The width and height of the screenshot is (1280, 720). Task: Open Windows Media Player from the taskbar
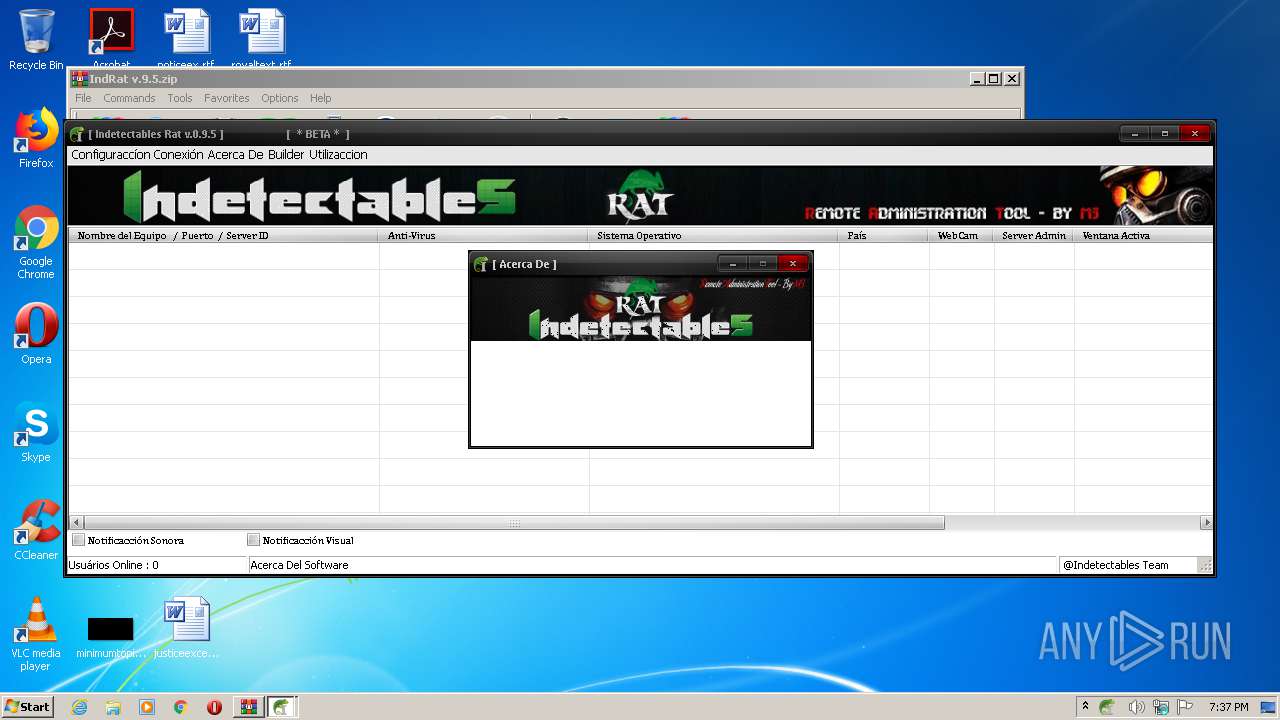tap(147, 707)
